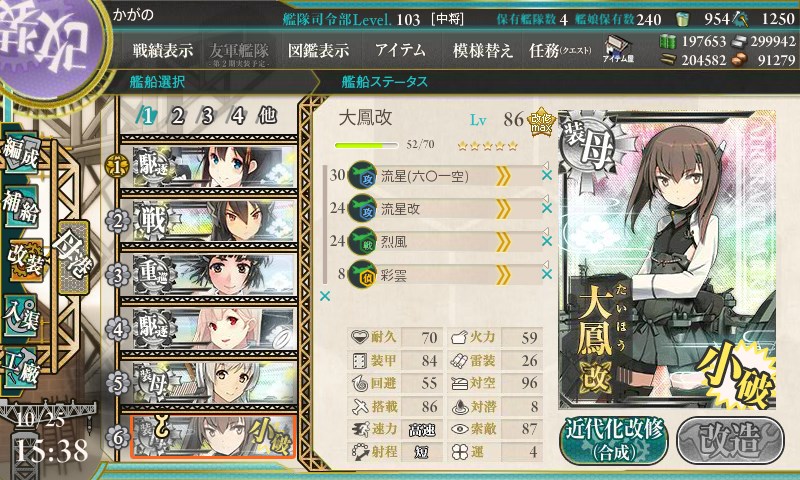Open the 補給 resupply side icon

coord(21,206)
